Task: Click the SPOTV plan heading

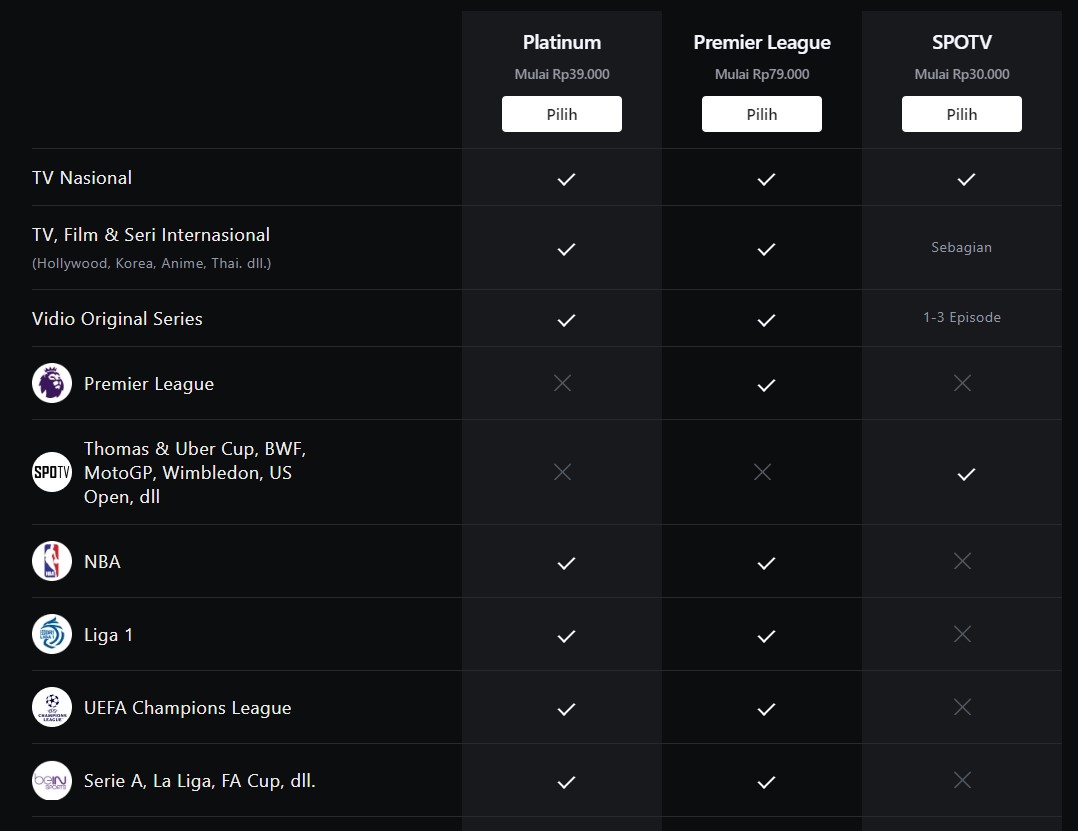Action: click(962, 43)
